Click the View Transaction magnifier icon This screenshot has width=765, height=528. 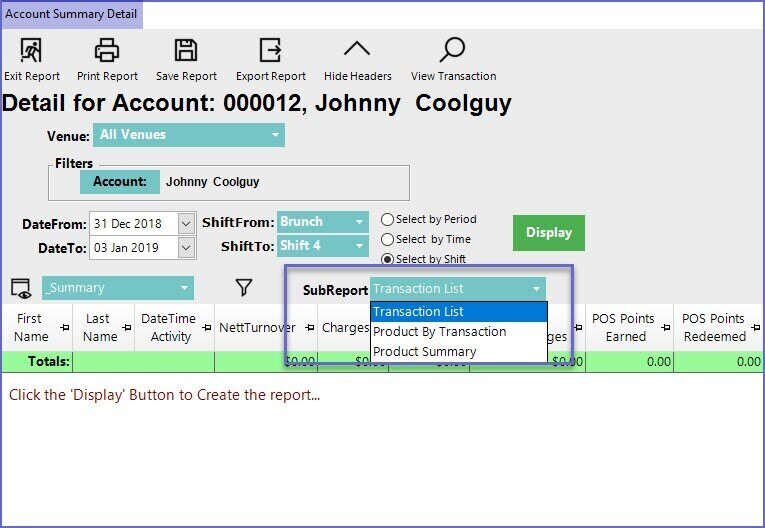[452, 50]
